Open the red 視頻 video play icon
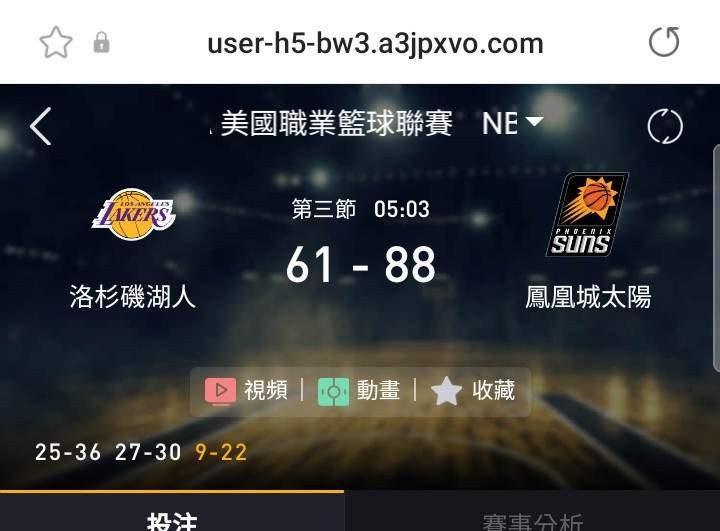This screenshot has width=720, height=531. tap(220, 391)
